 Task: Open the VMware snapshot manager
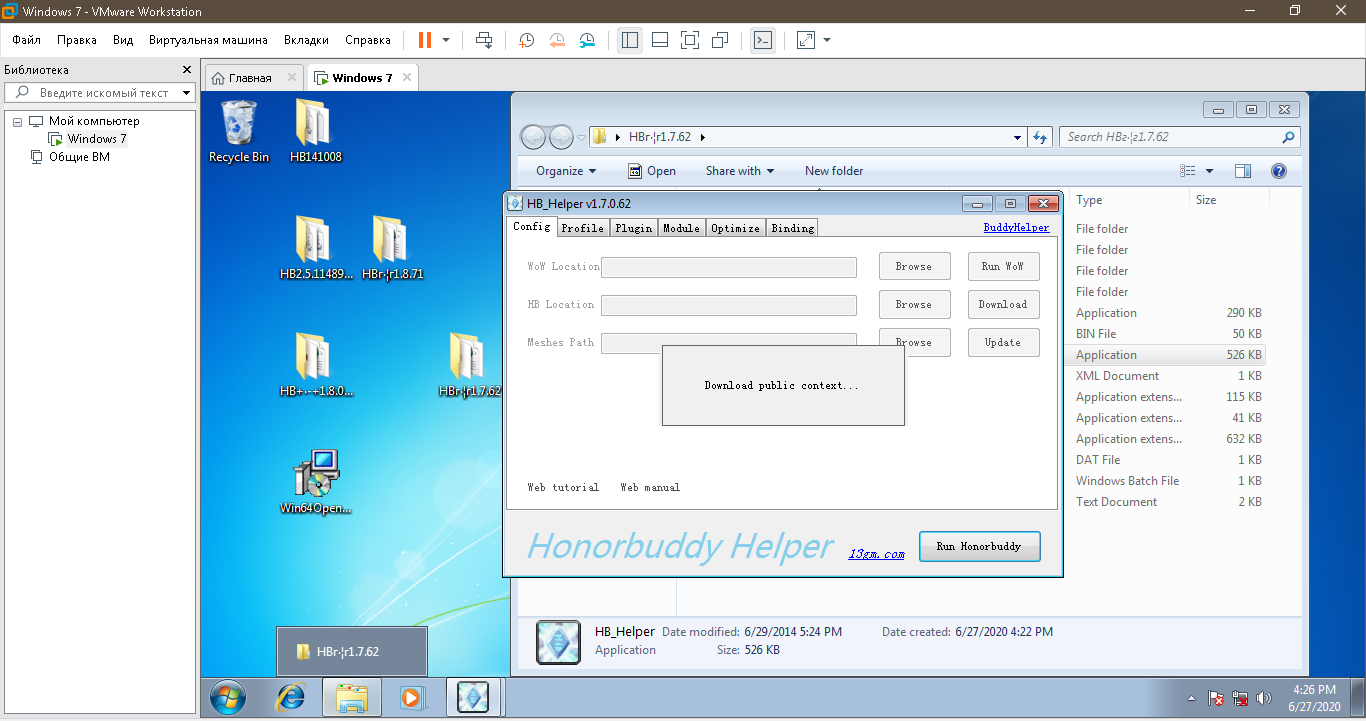[588, 40]
